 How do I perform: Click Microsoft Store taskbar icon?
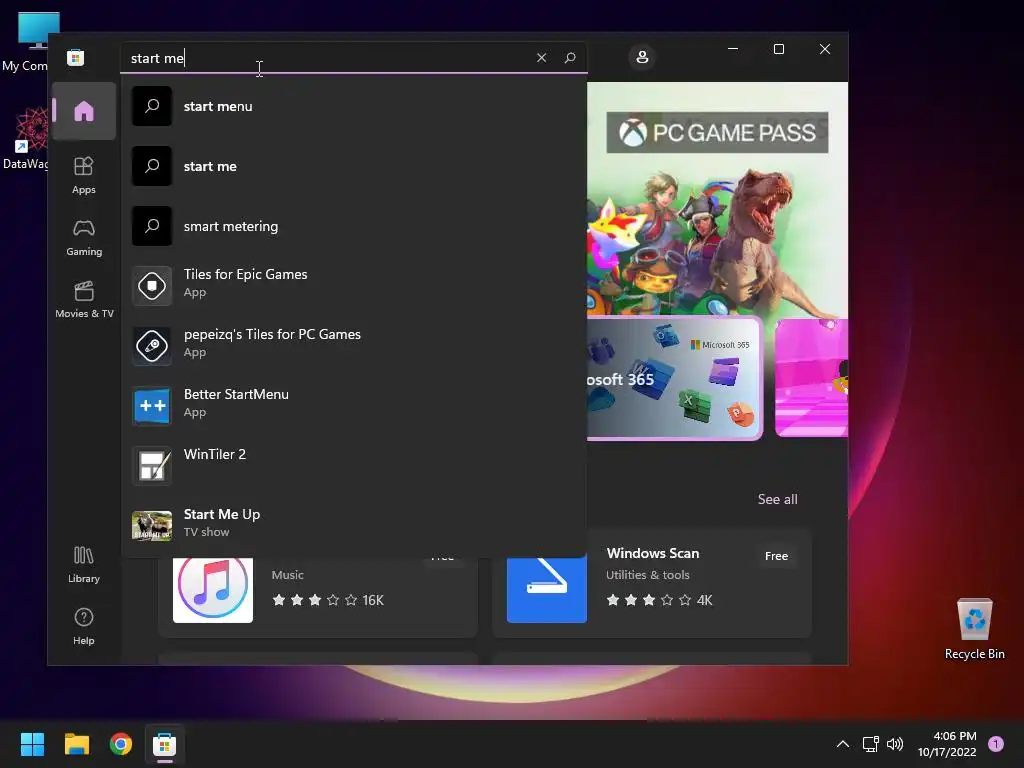tap(165, 744)
